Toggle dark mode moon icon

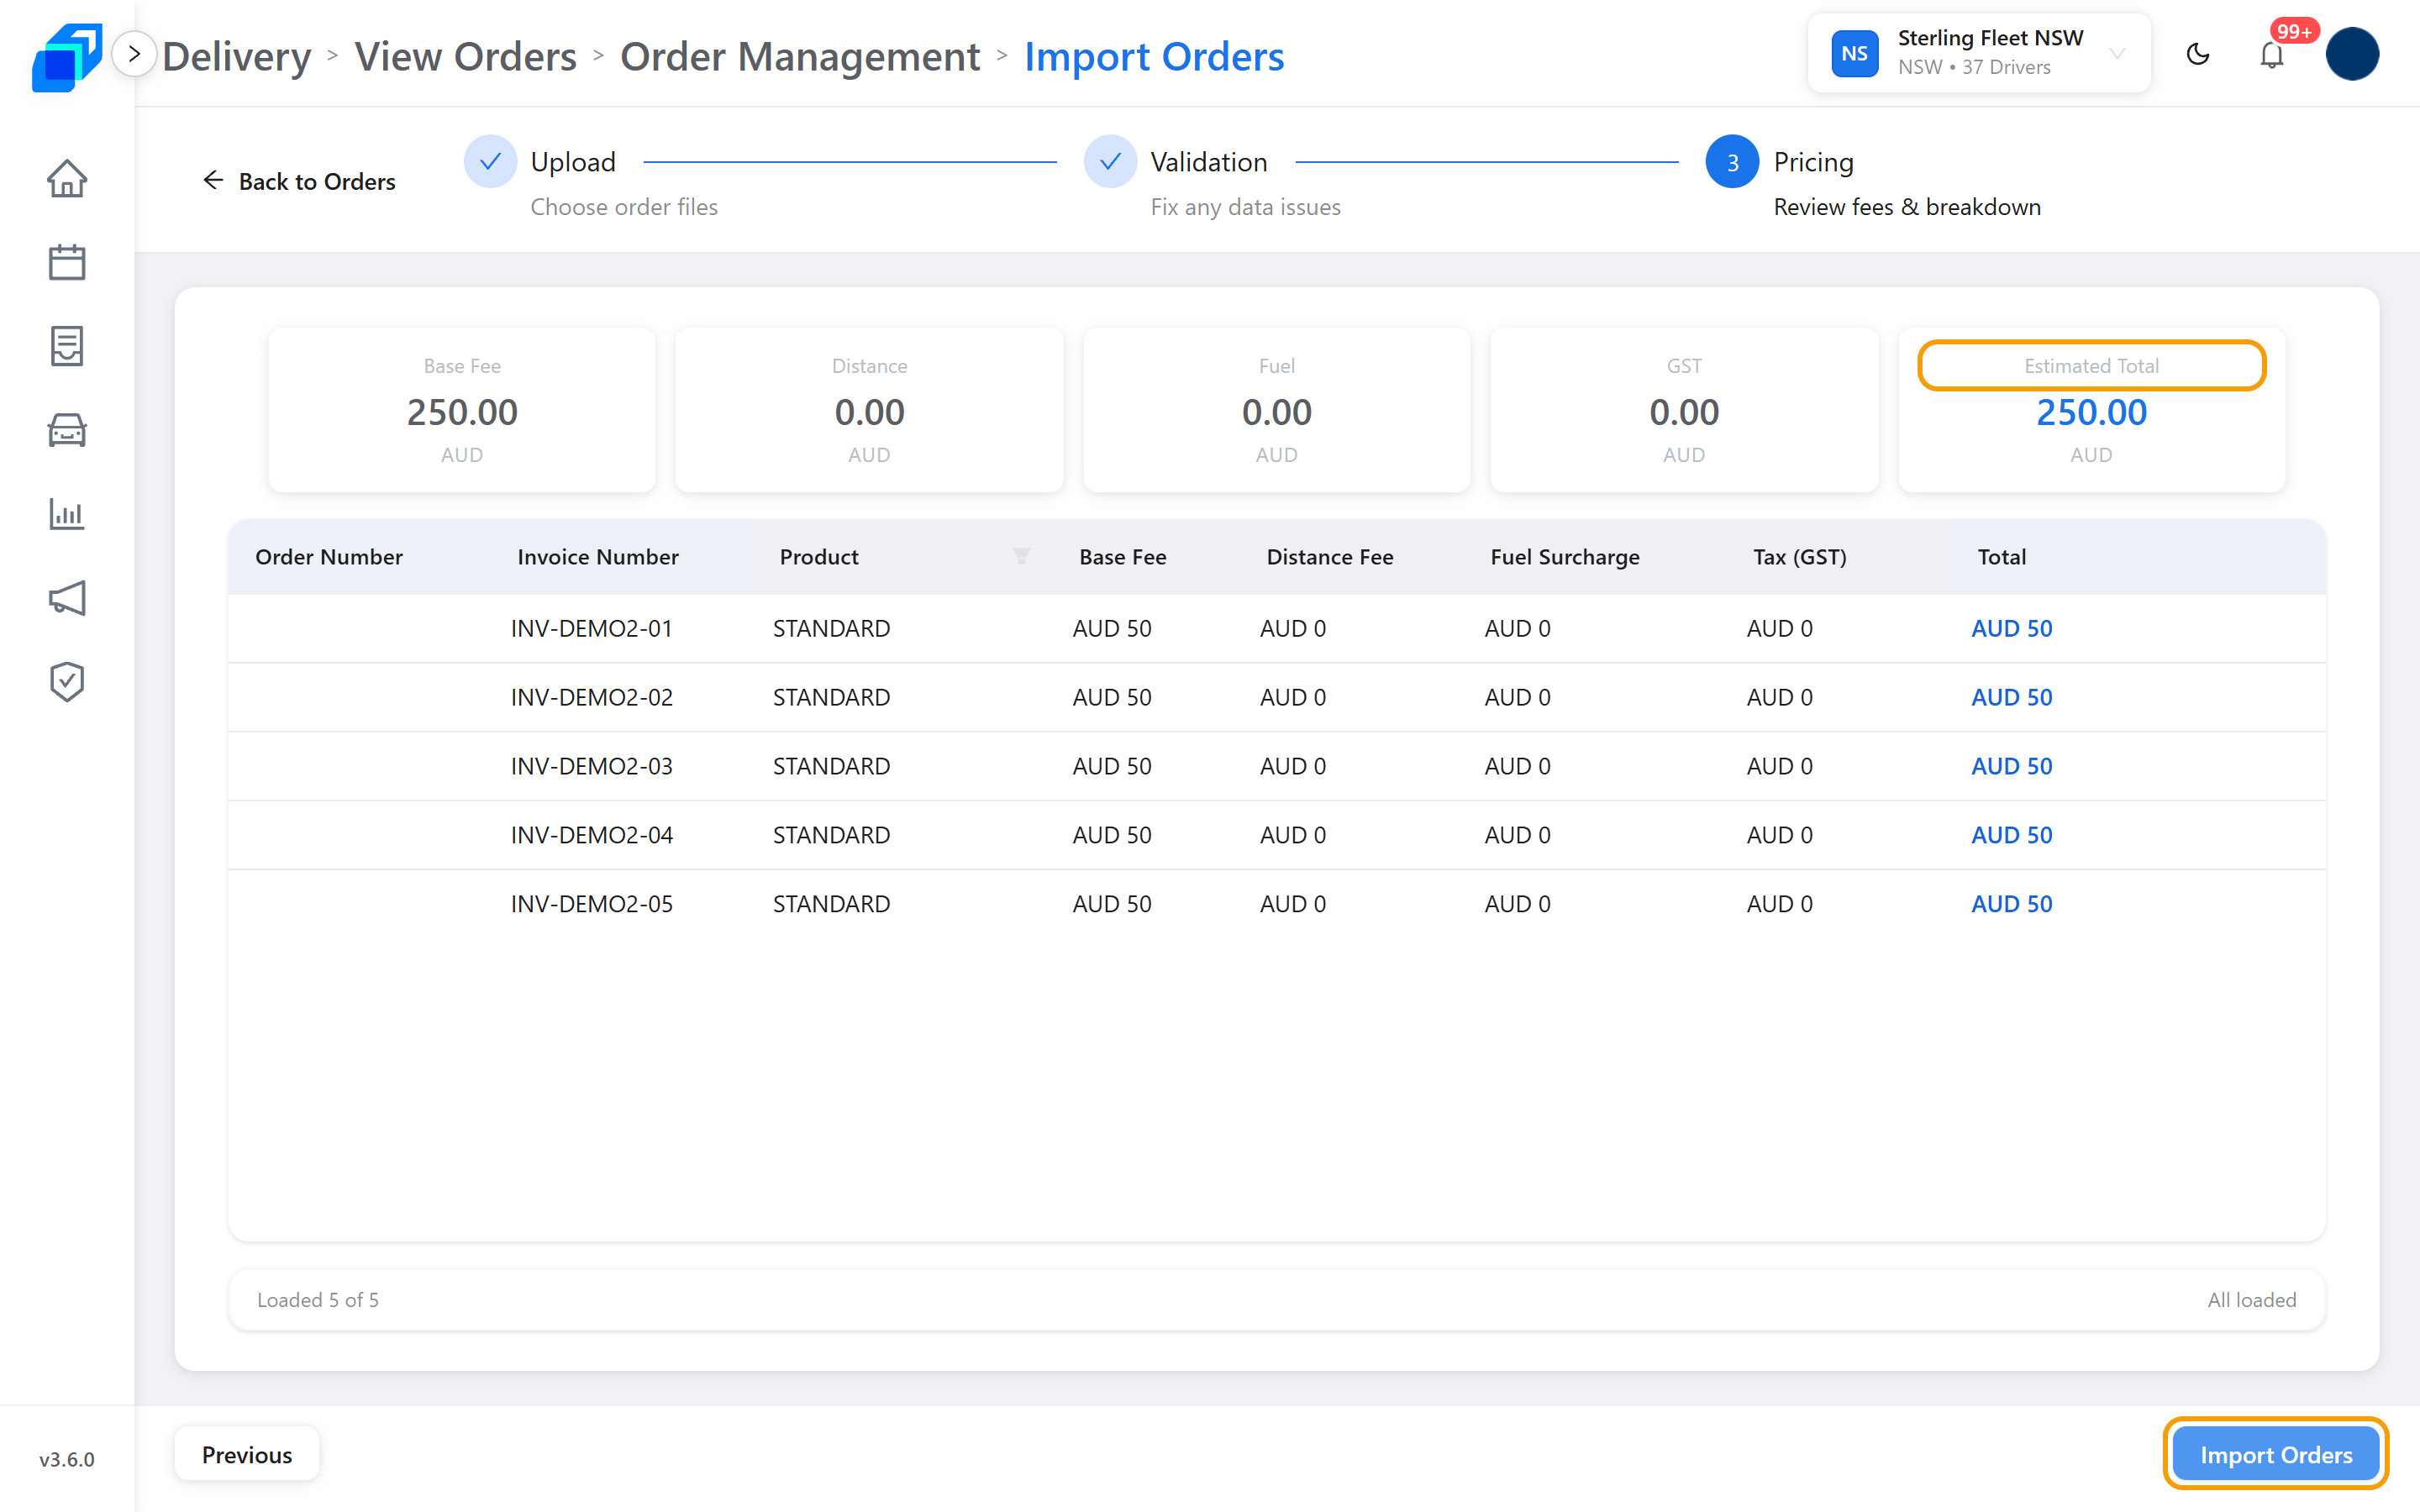(x=2198, y=54)
